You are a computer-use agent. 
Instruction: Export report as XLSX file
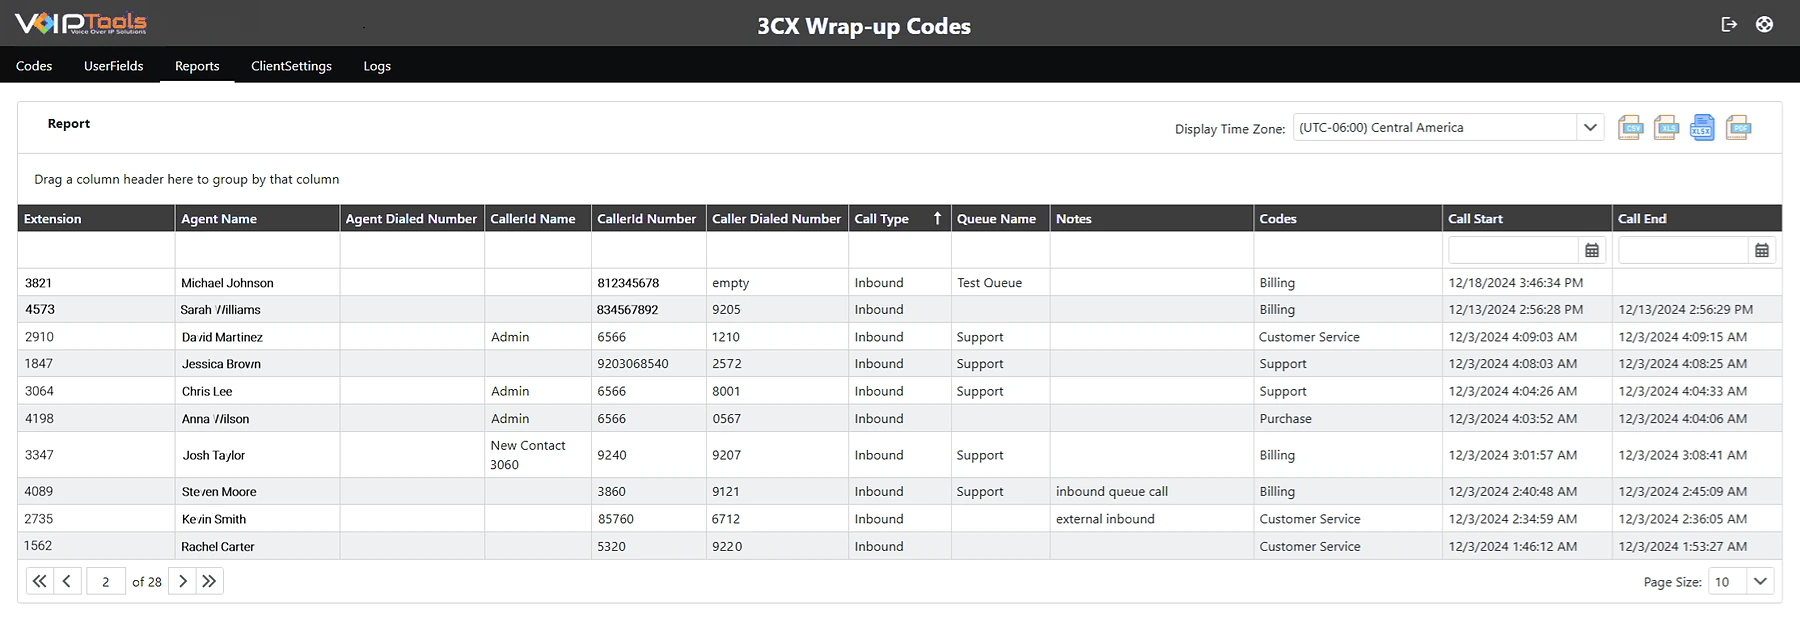(x=1702, y=128)
